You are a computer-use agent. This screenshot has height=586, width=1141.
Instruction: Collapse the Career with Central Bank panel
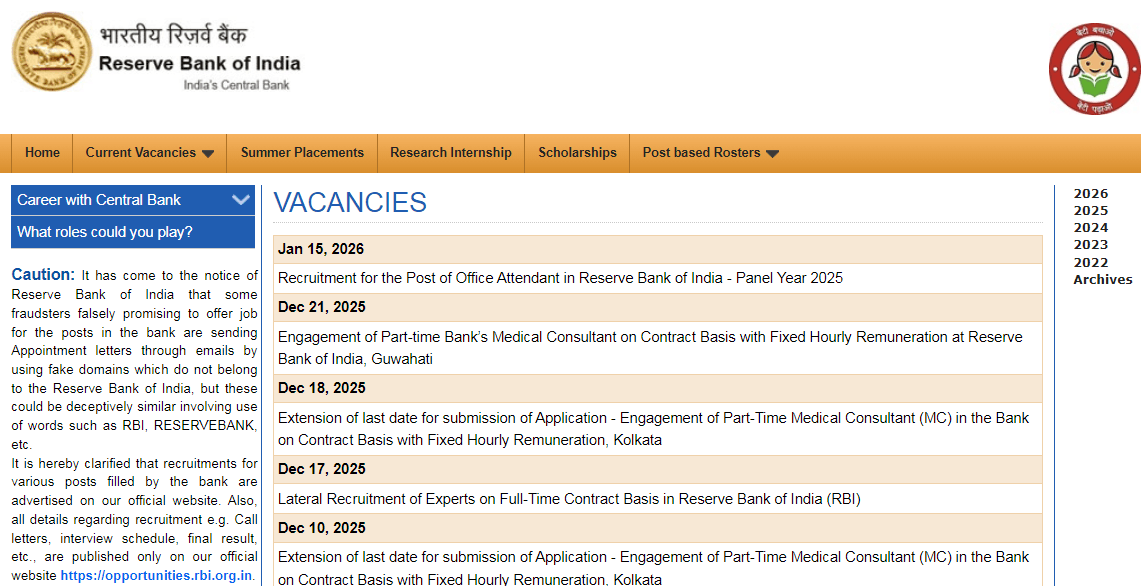[x=240, y=199]
